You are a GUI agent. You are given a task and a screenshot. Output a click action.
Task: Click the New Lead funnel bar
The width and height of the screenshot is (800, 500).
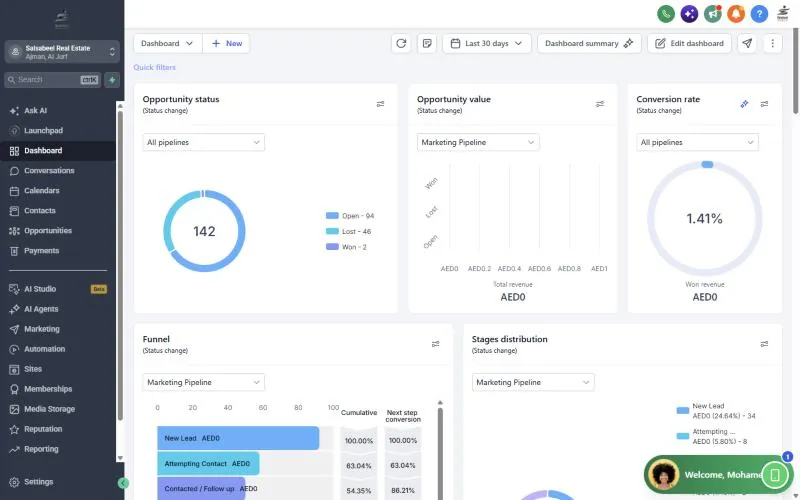[x=238, y=438]
